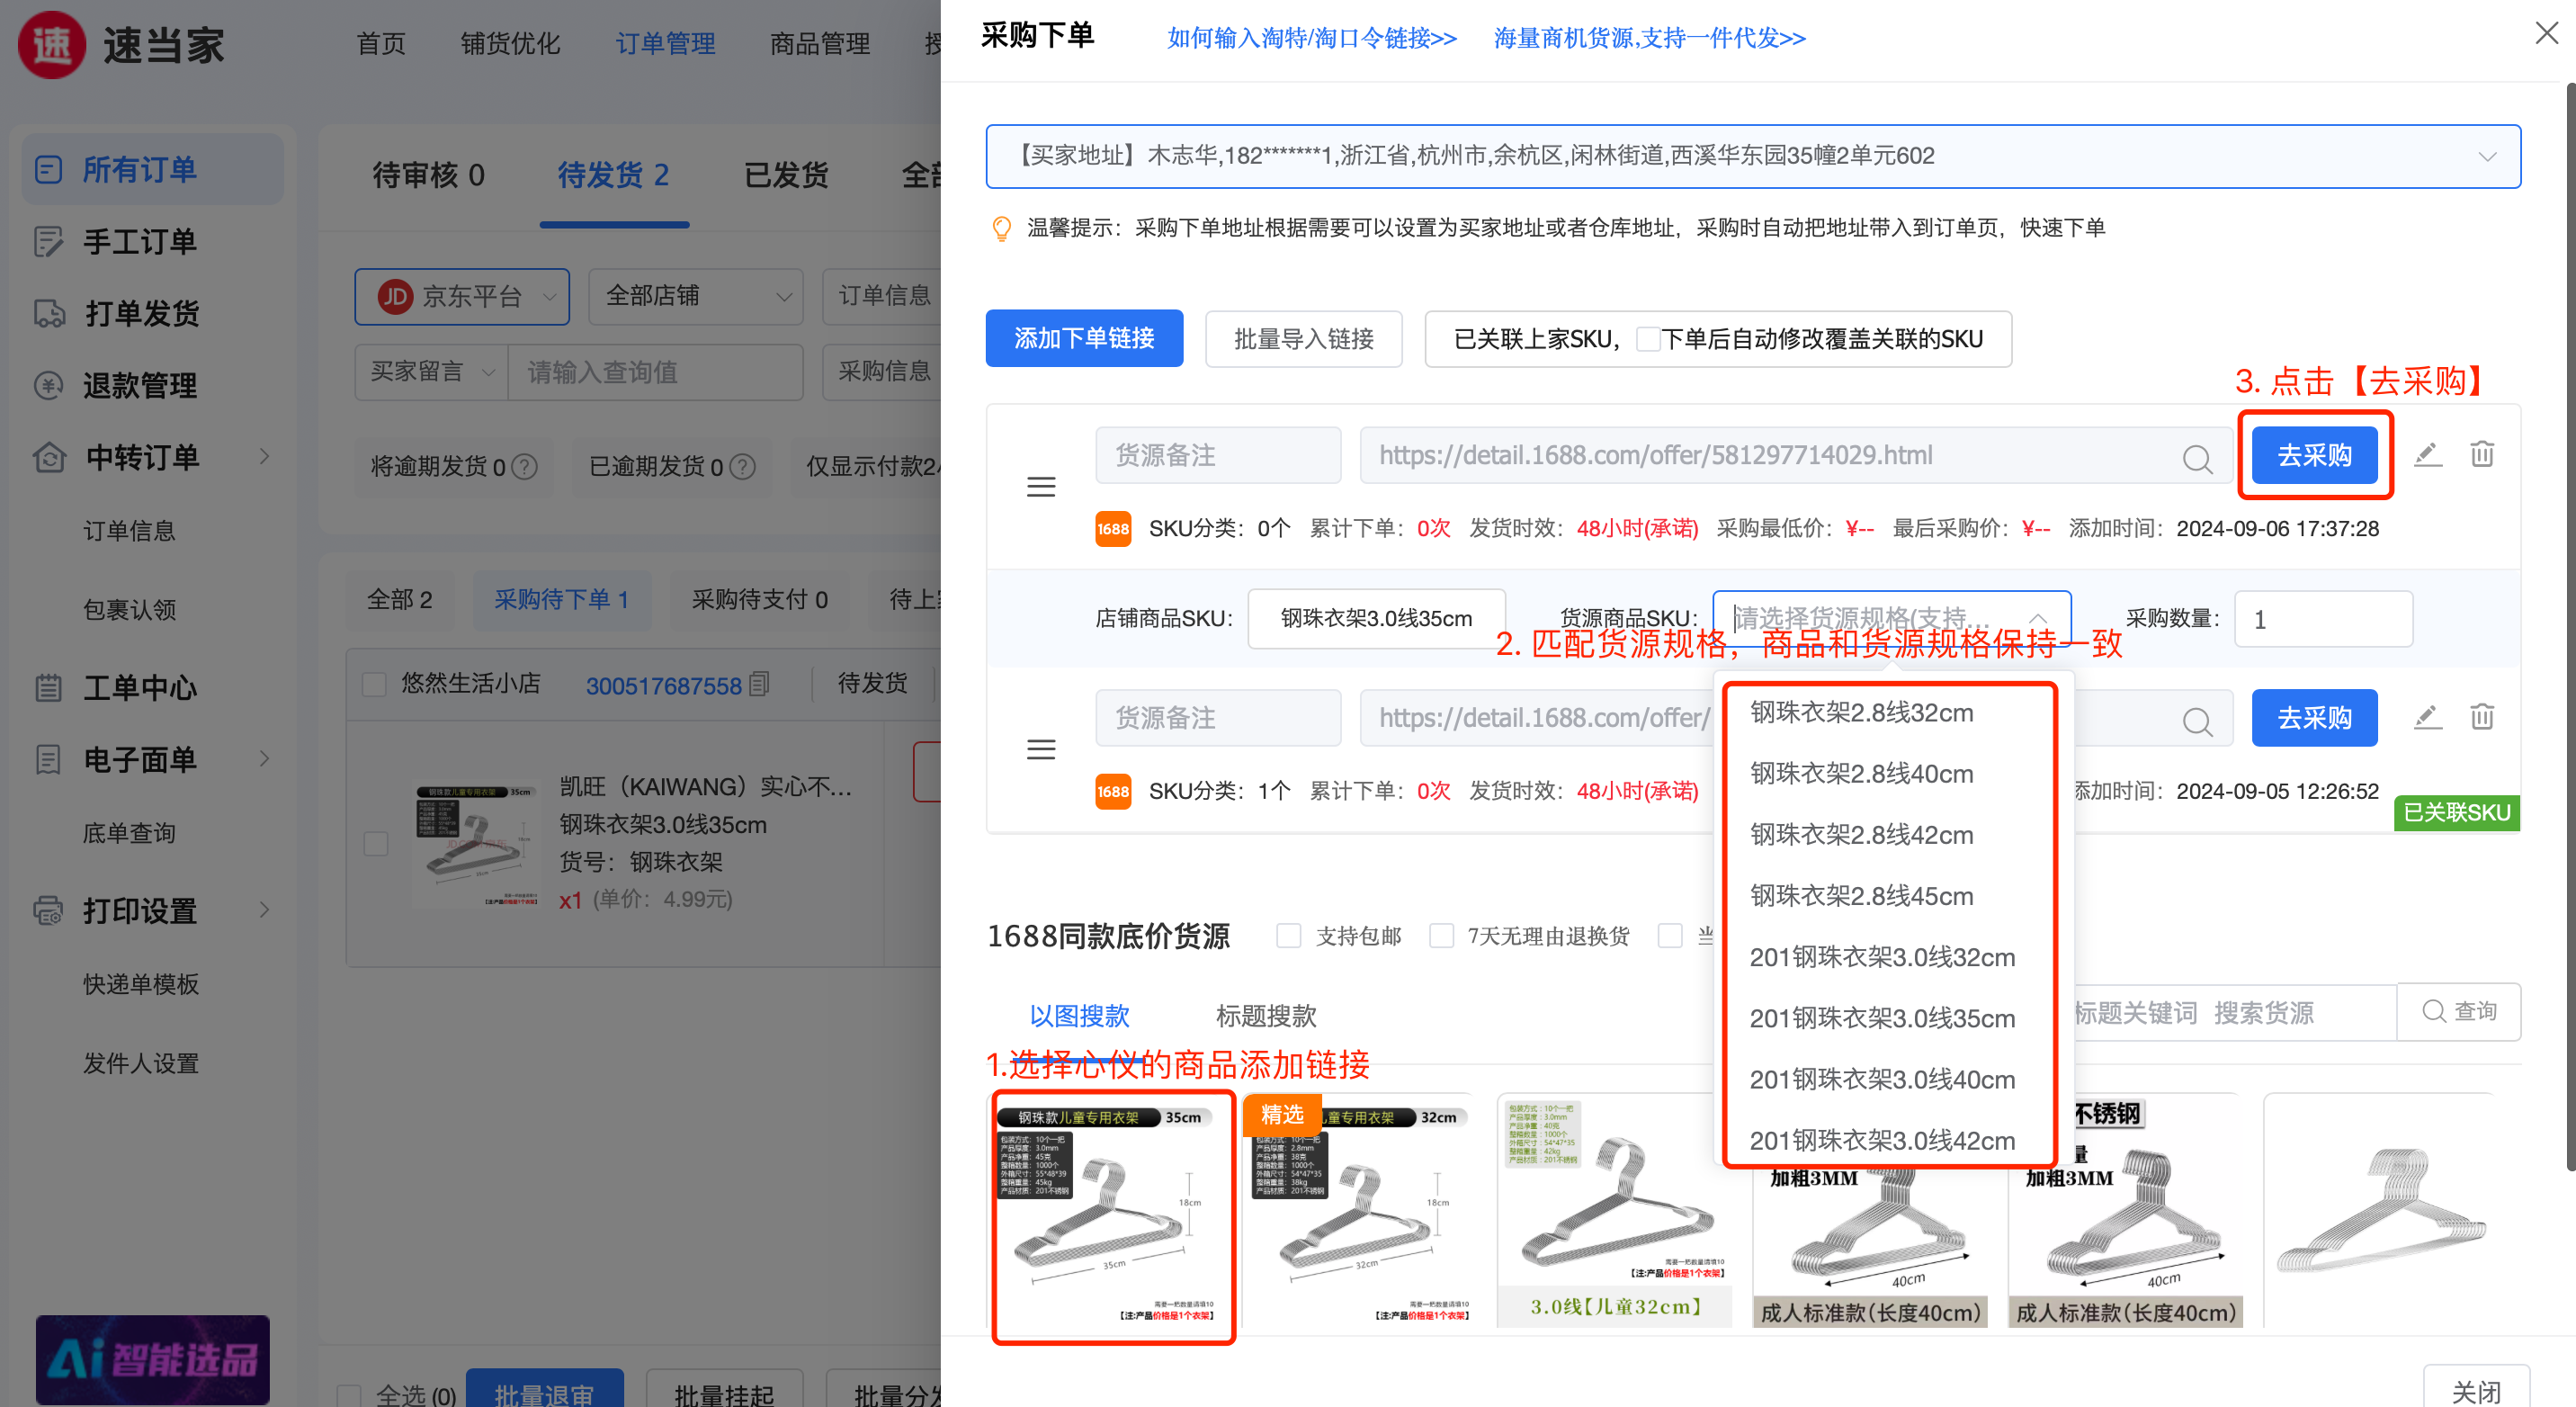This screenshot has height=1407, width=2576.
Task: Click edit pencil icon on second source row
Action: coord(2427,717)
